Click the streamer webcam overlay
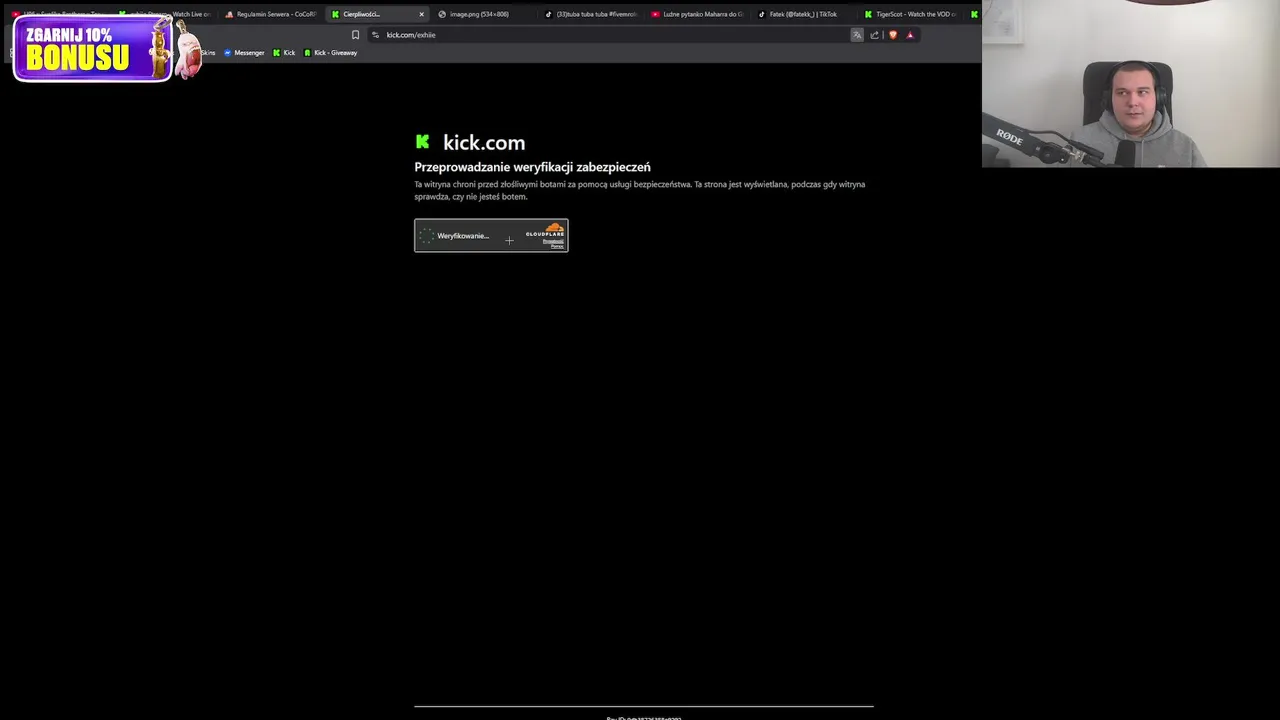 point(1131,83)
